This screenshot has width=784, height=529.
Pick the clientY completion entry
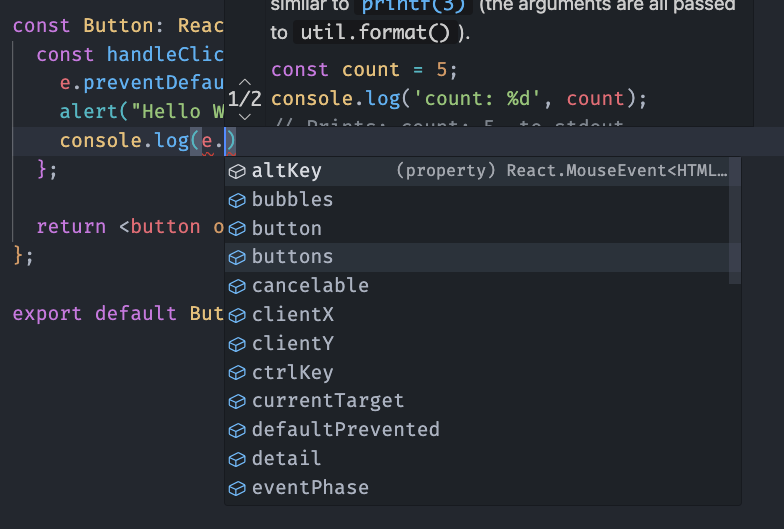point(292,344)
